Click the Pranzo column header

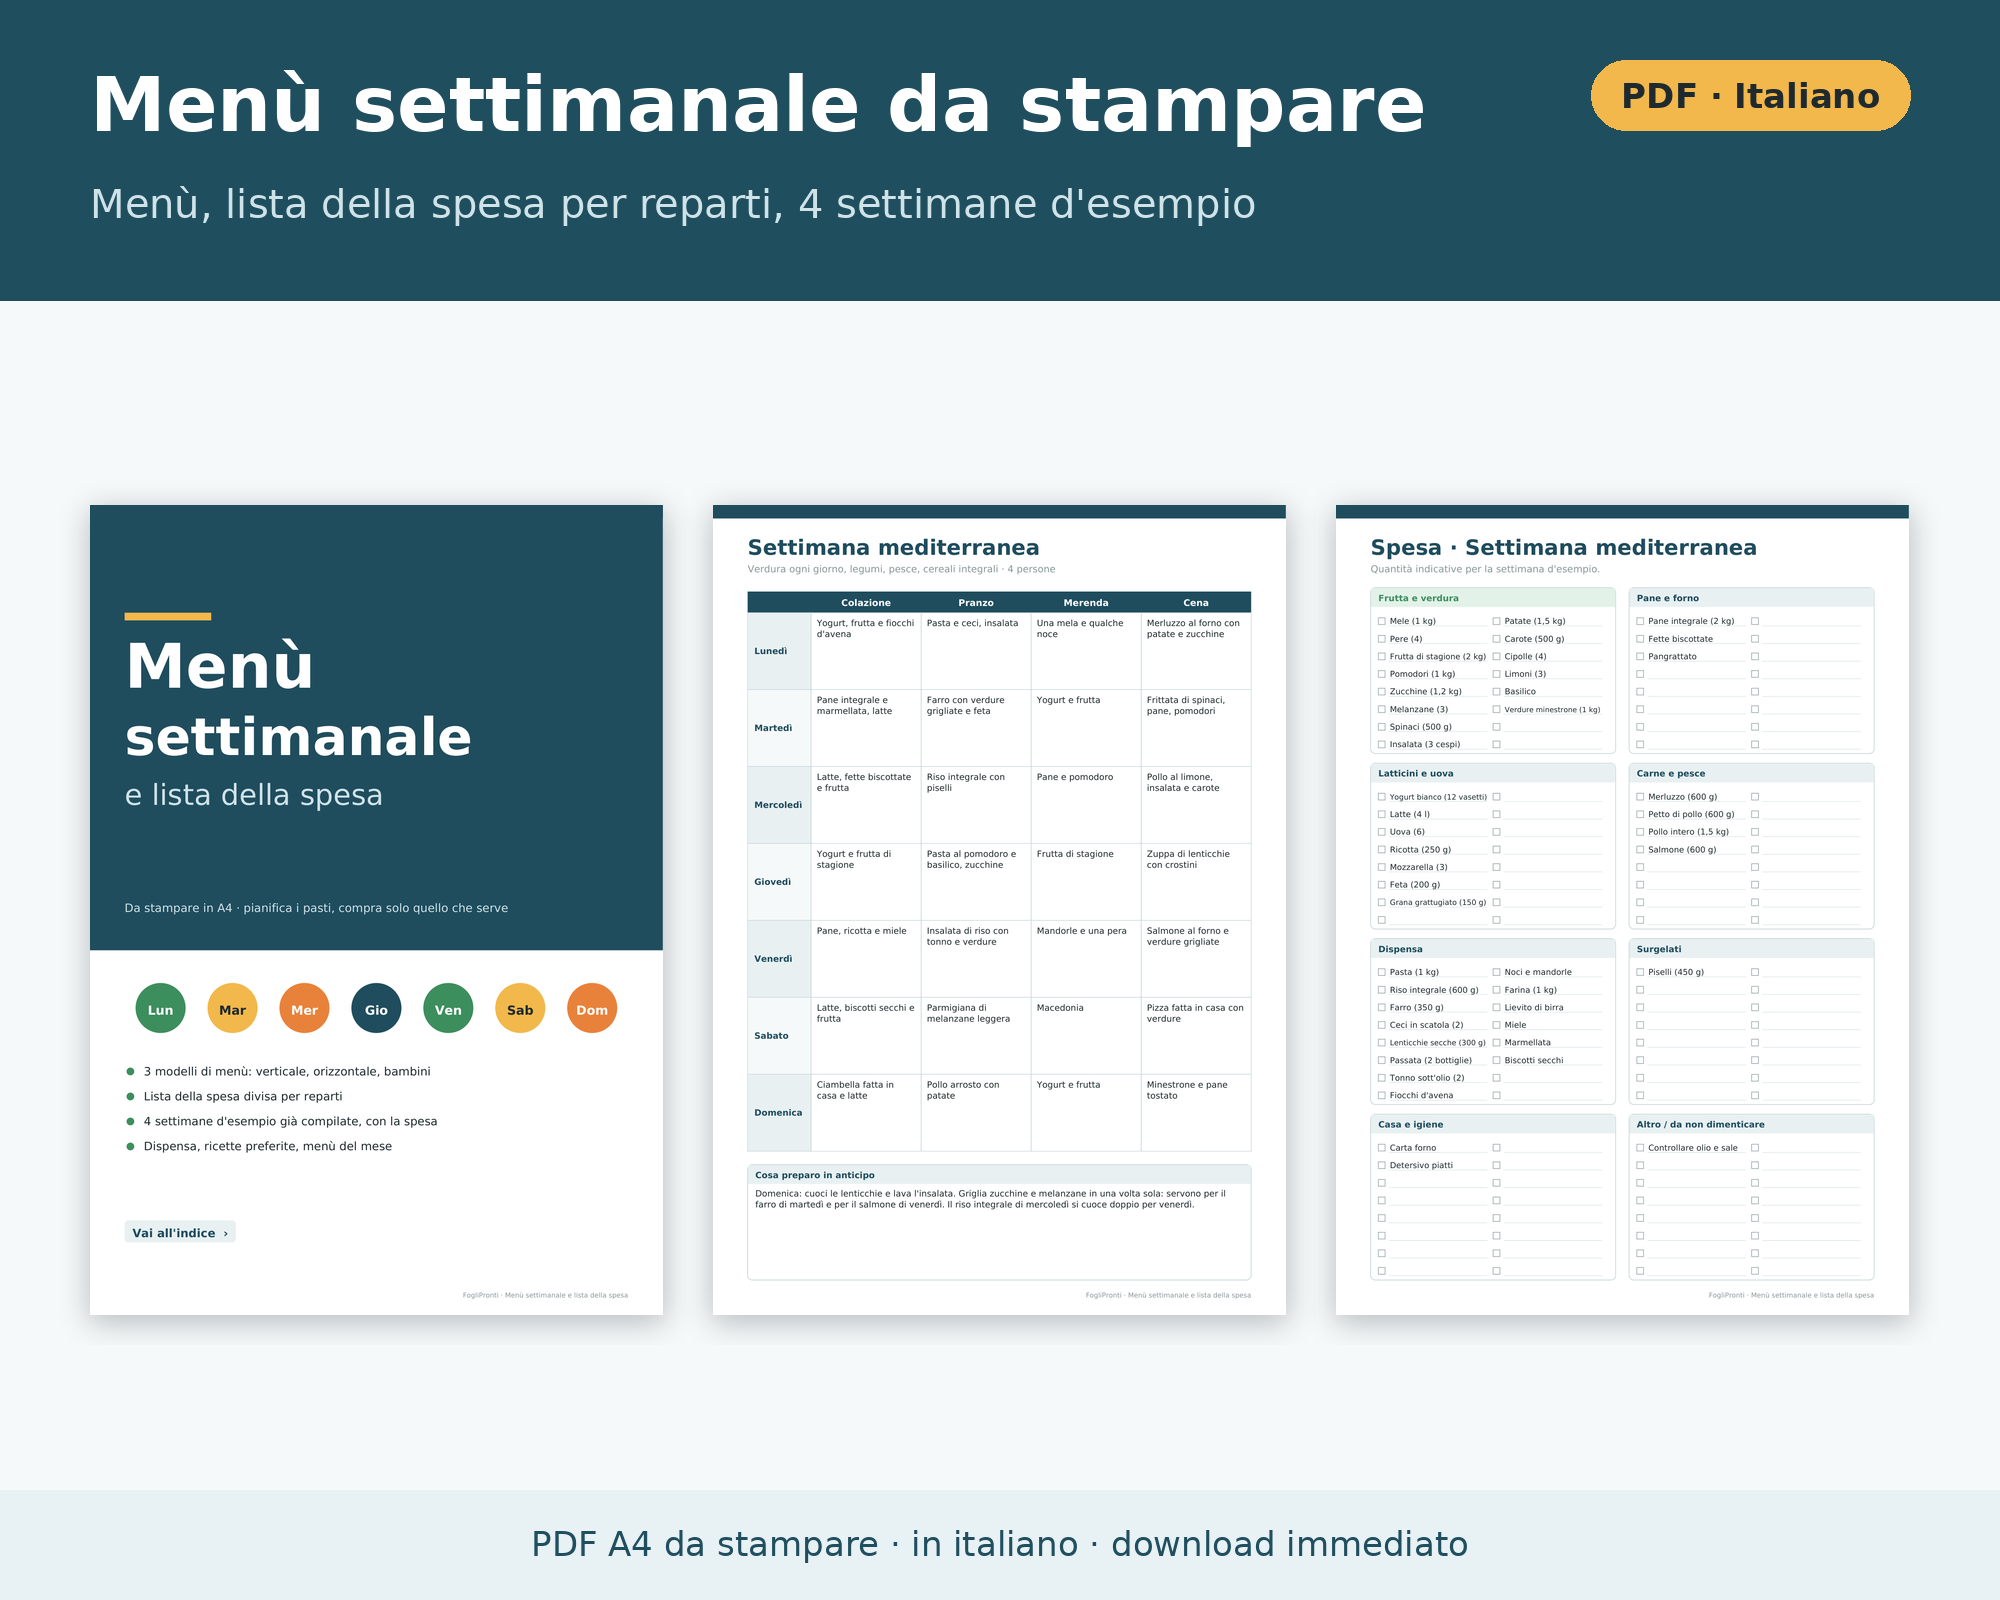coord(976,602)
